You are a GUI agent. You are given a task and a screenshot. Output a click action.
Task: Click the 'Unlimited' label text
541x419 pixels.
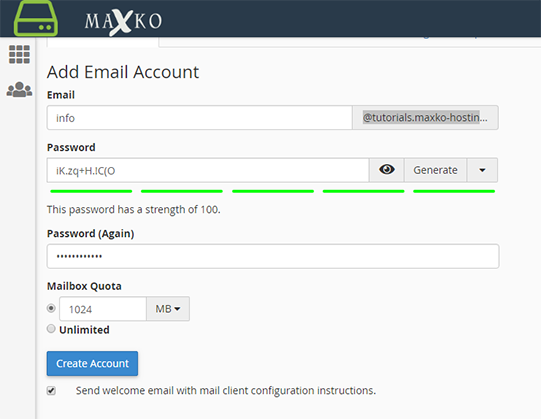click(x=85, y=330)
